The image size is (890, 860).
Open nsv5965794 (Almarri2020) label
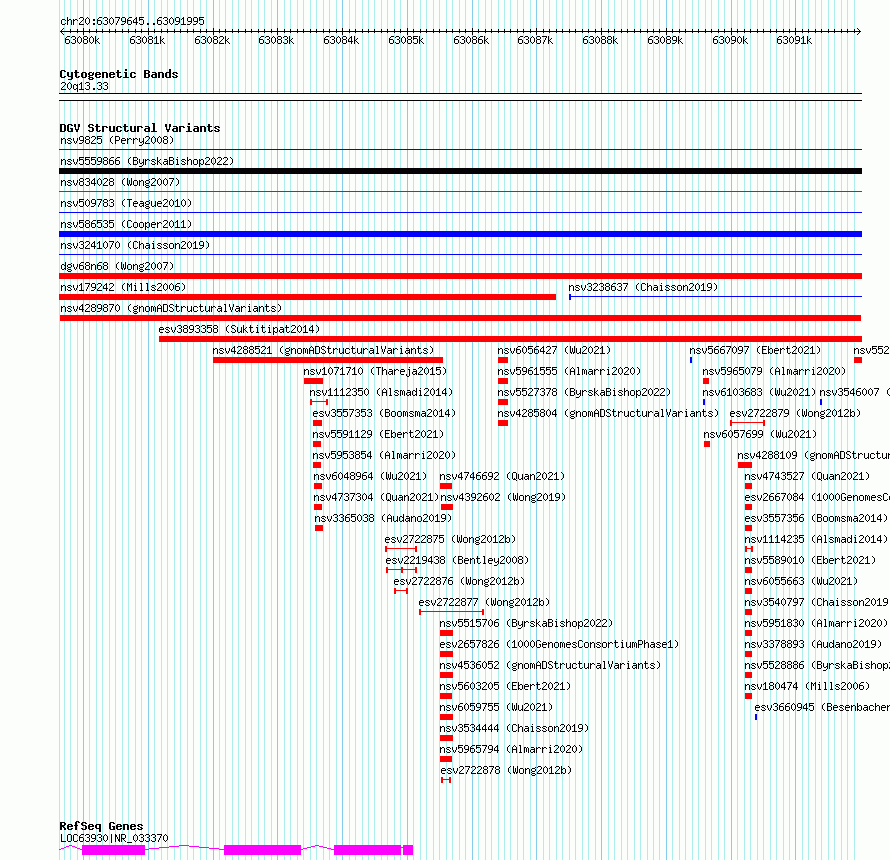pyautogui.click(x=511, y=749)
